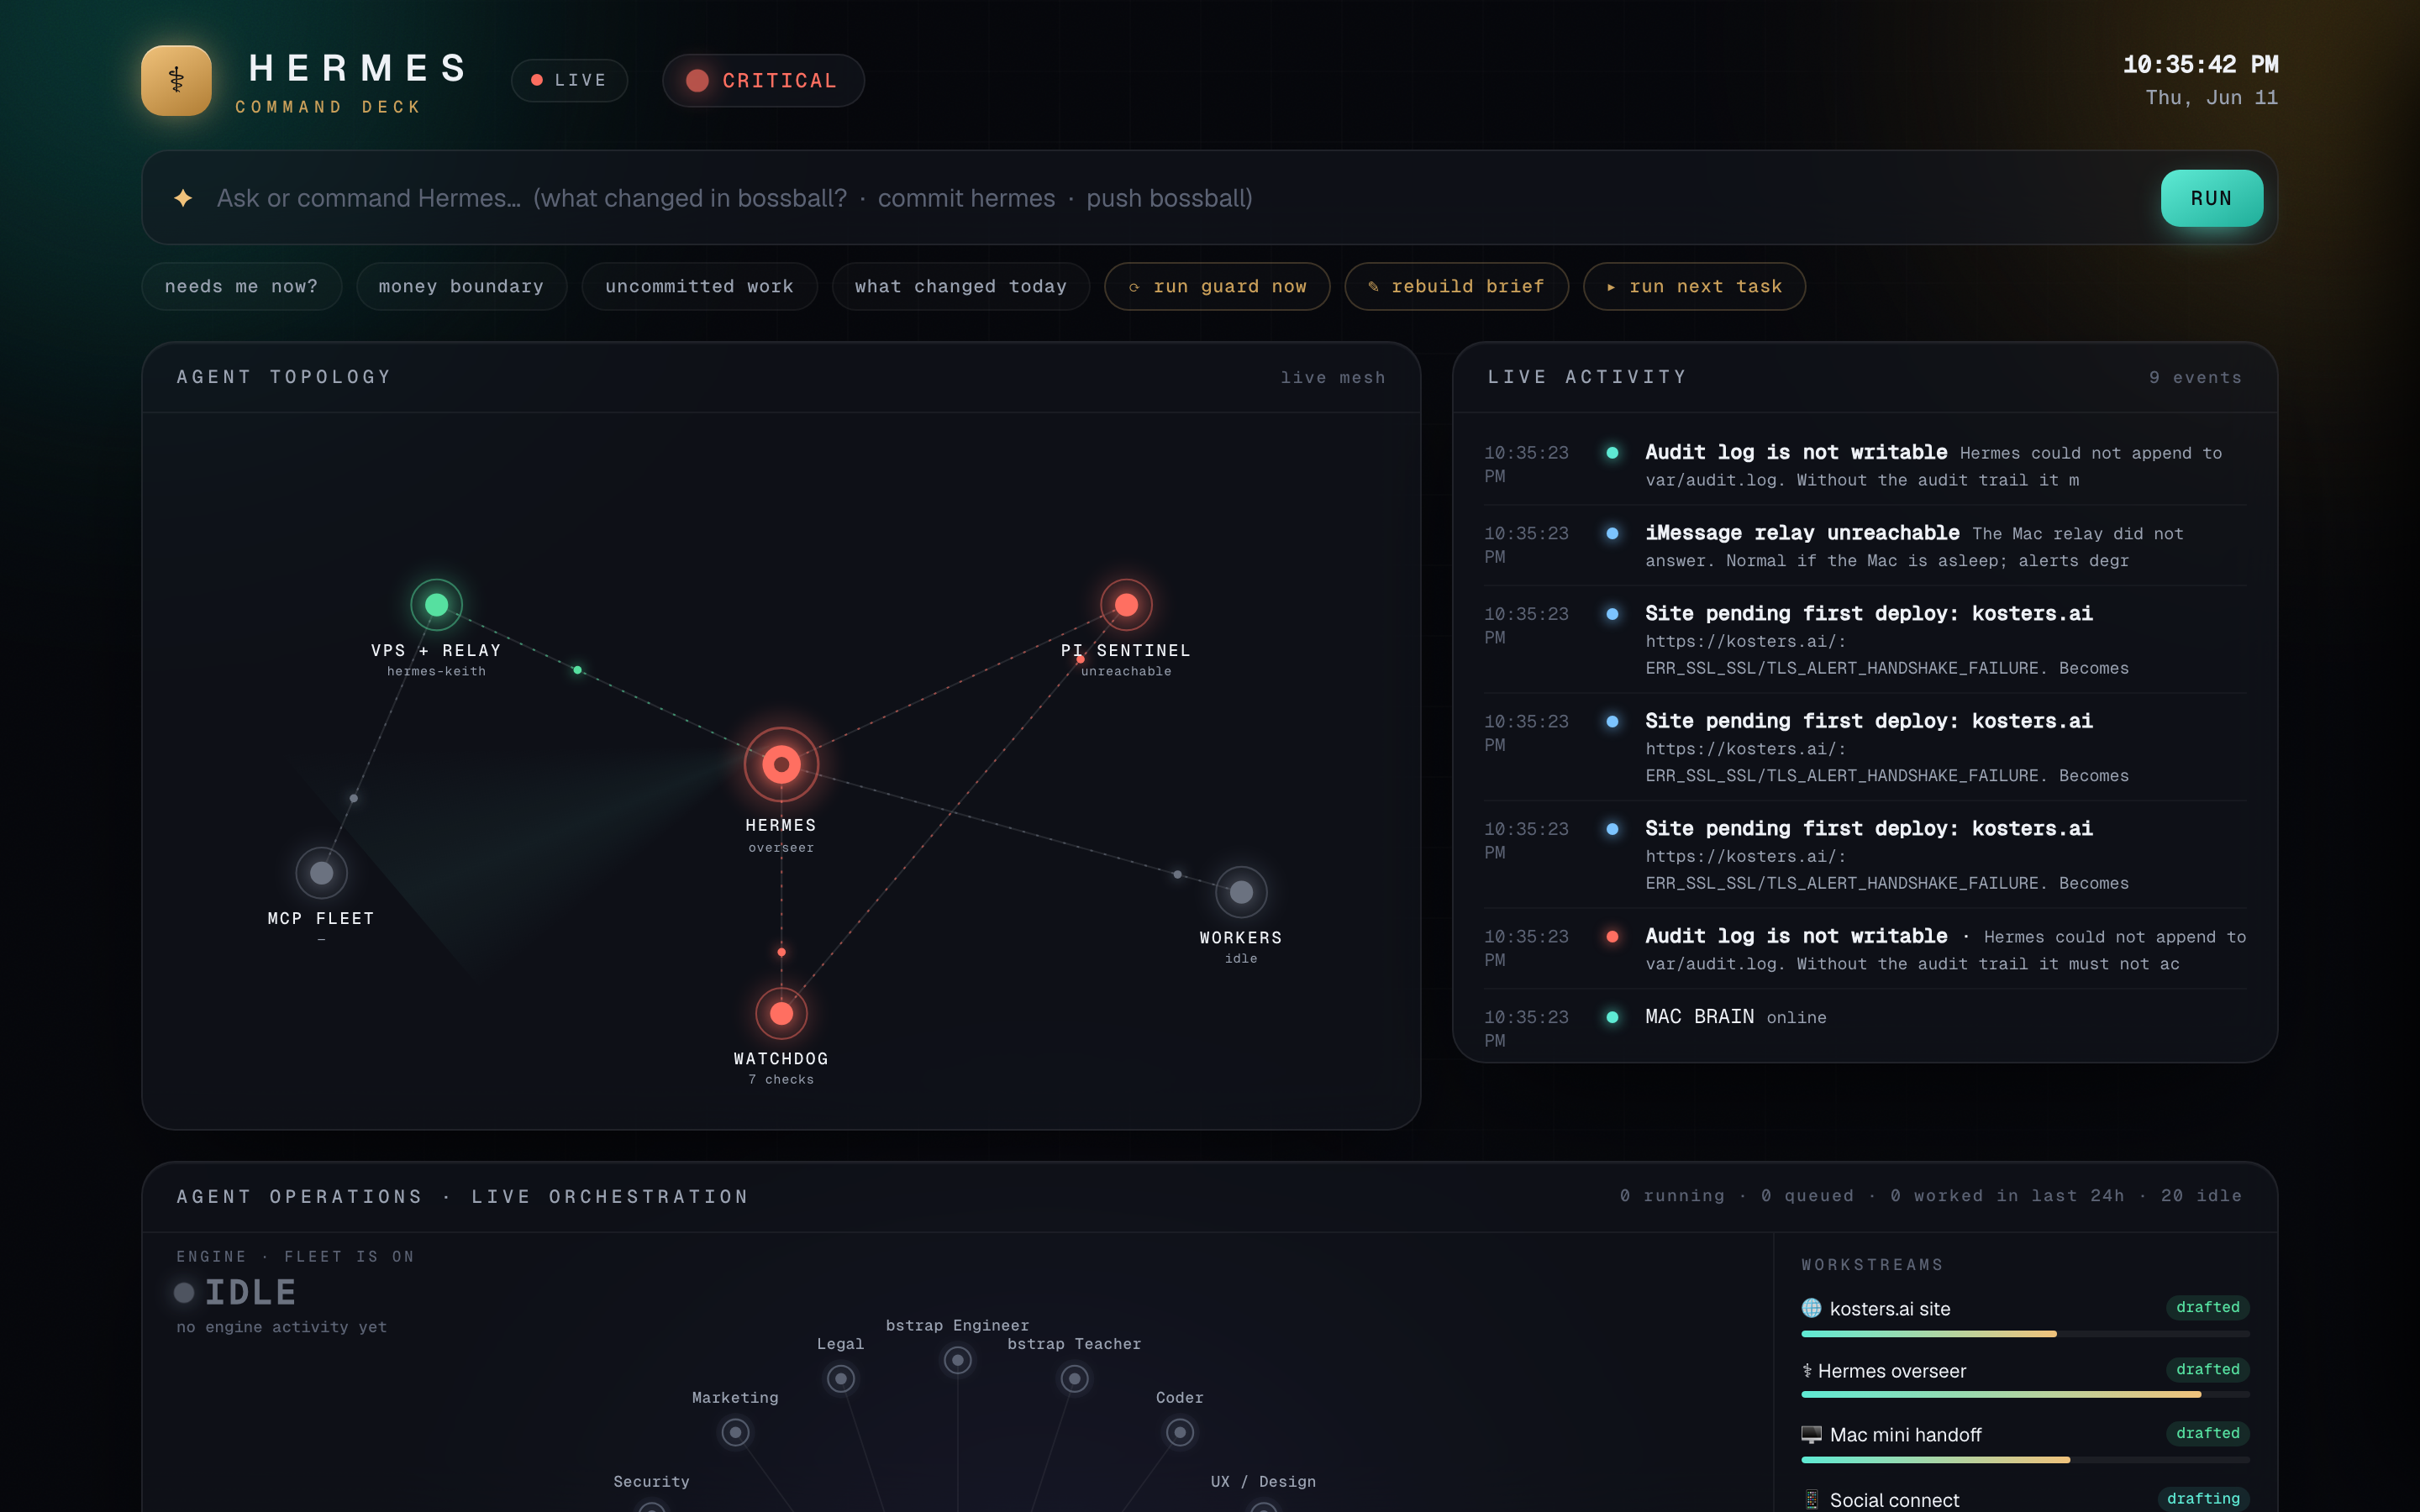Click the 'money boundary' chip

pos(461,286)
